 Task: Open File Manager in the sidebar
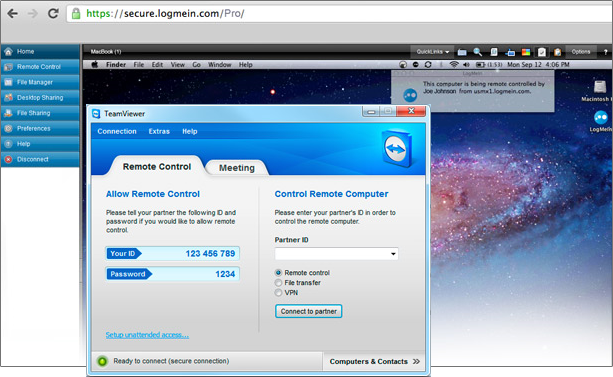click(x=40, y=82)
